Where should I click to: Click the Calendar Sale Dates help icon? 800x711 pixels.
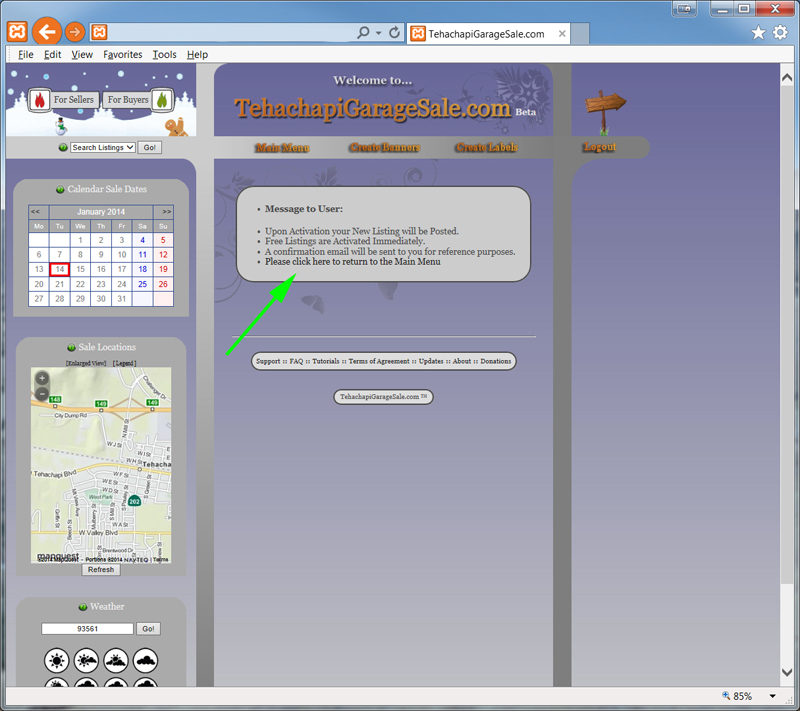point(60,189)
